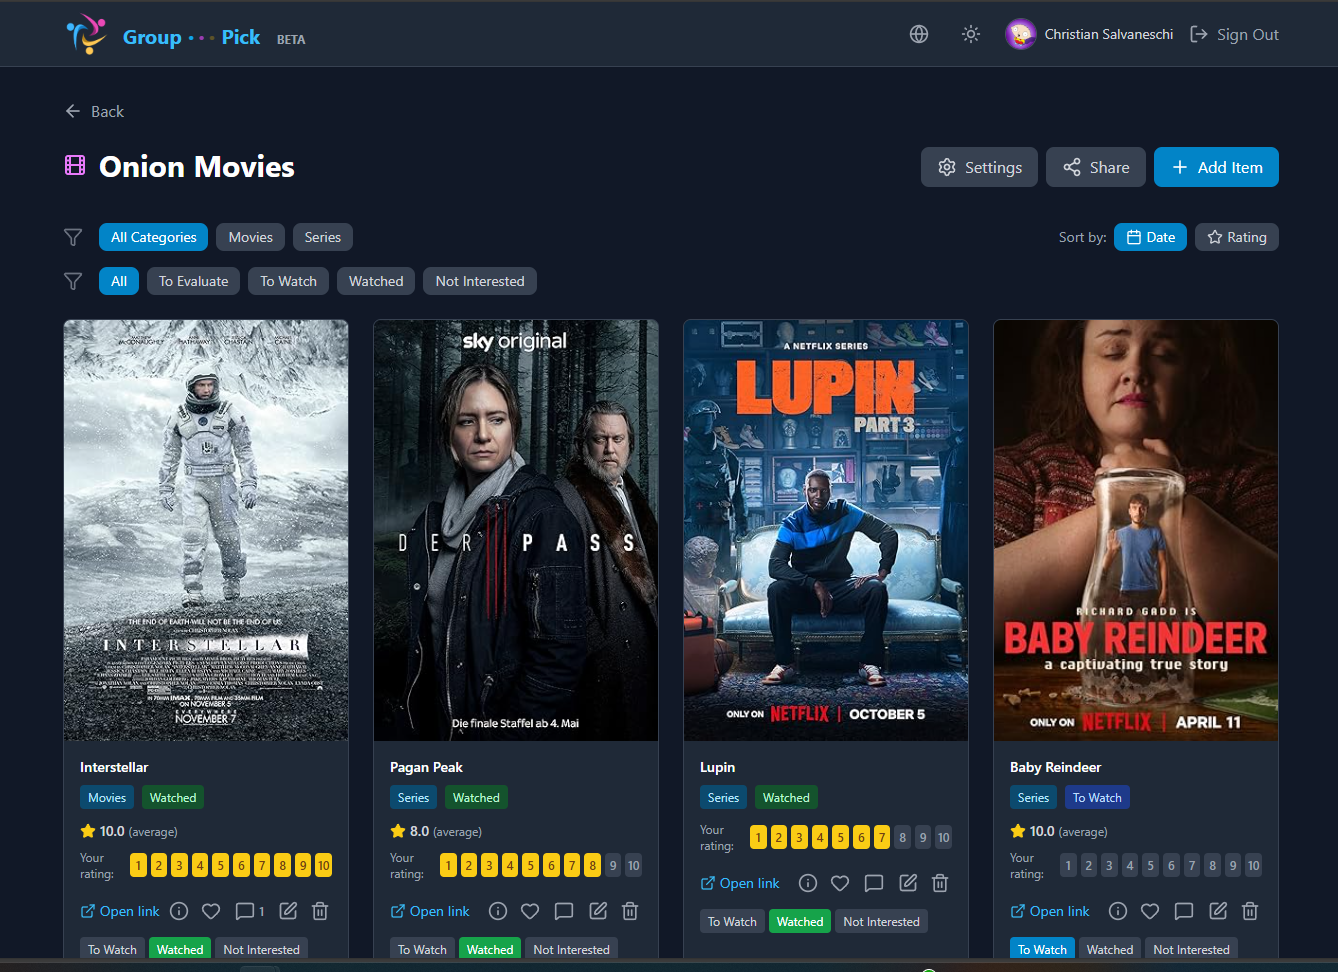Rate Baby Reindeer 8
The width and height of the screenshot is (1338, 972).
[x=1212, y=865]
